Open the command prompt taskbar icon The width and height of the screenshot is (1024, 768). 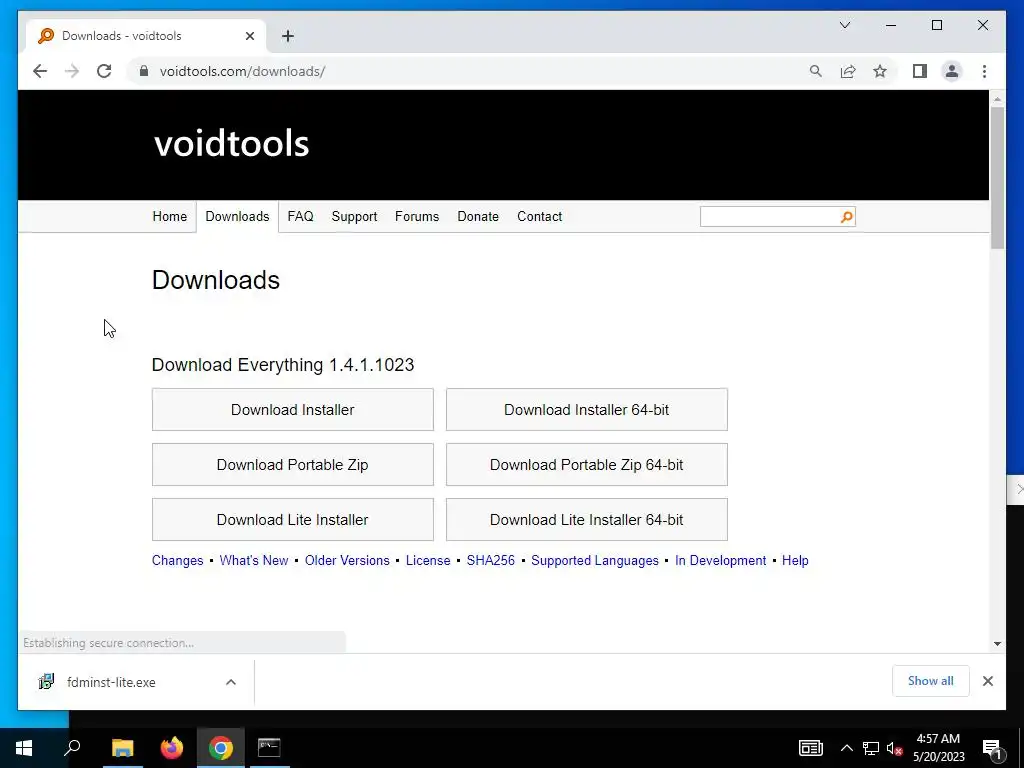point(269,748)
